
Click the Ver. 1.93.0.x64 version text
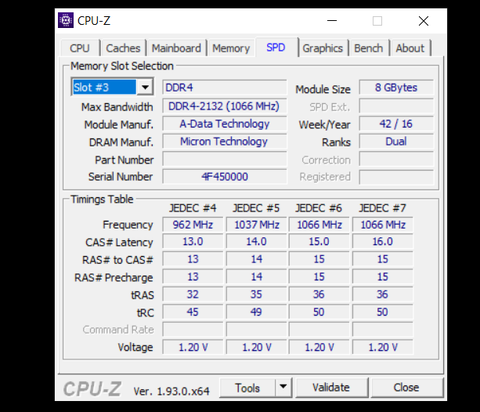pos(171,391)
